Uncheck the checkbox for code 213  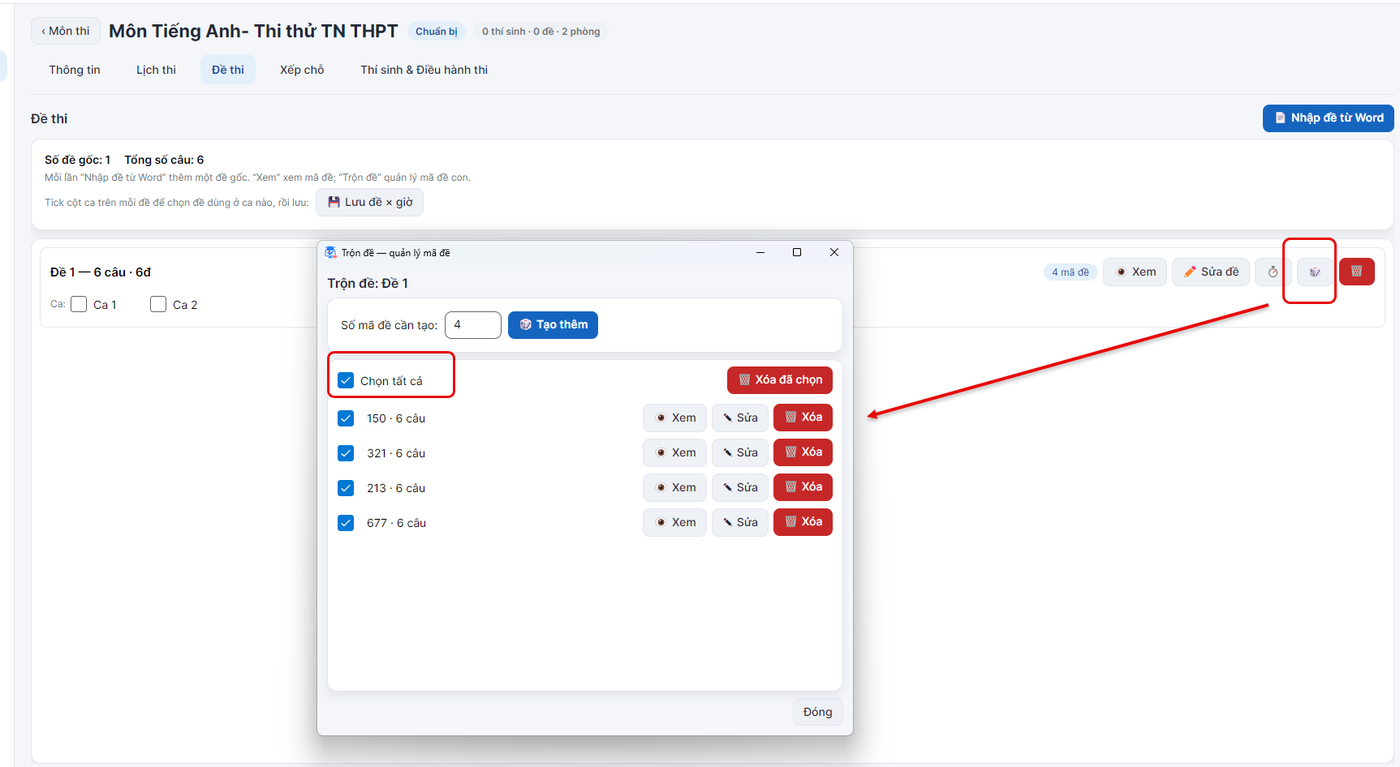point(346,488)
